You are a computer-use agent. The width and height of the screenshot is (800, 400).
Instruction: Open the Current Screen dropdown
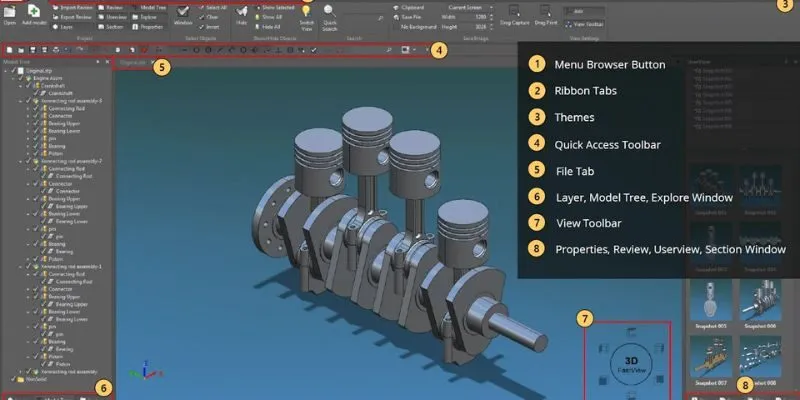coord(470,7)
